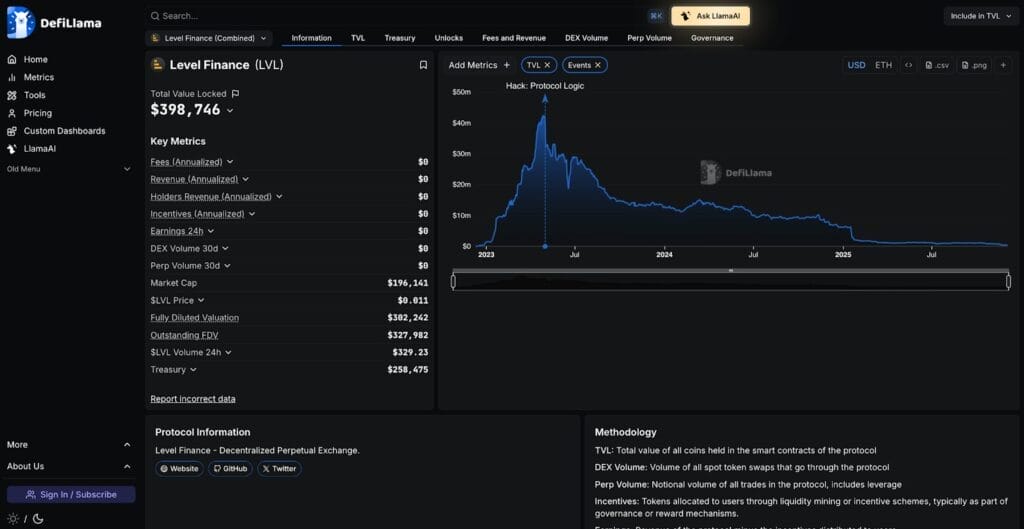Open the Report incorrect data link
1024x529 pixels.
click(193, 399)
